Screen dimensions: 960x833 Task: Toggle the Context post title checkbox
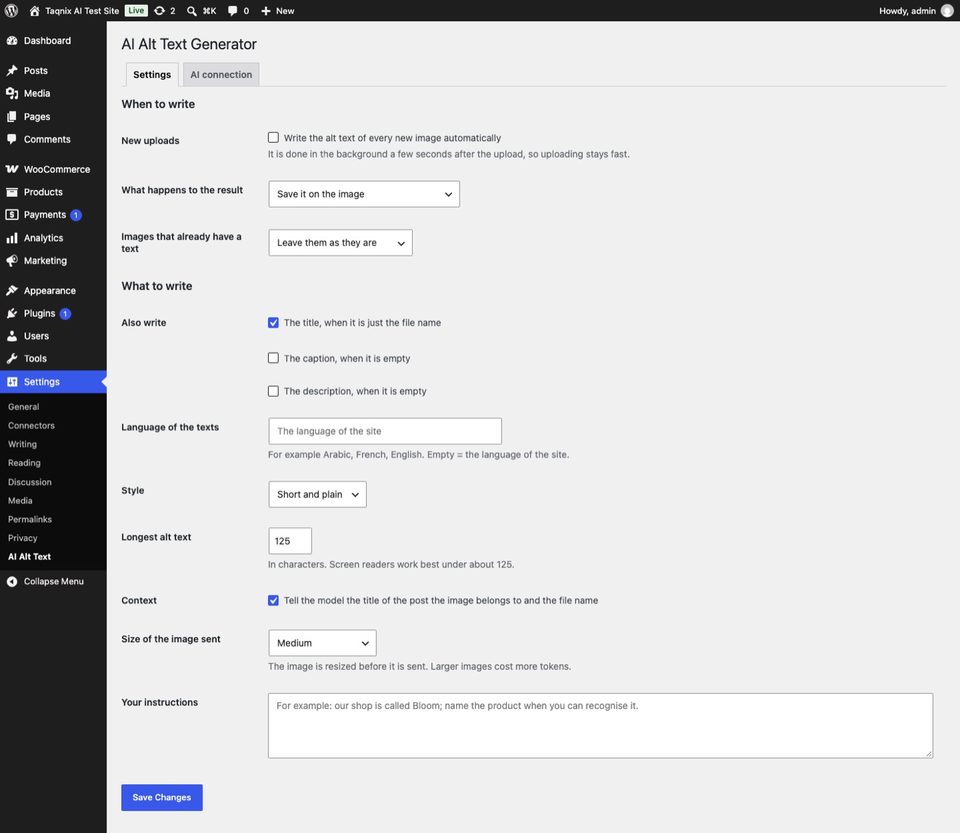coord(273,600)
